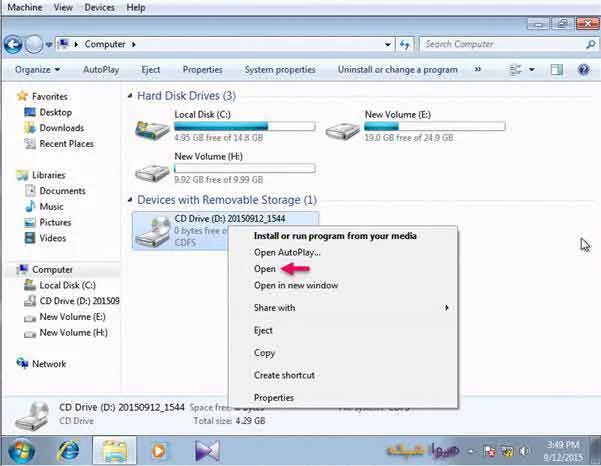Screen dimensions: 601x466
Task: Open Downloads in the Favorites list
Action: tap(62, 128)
